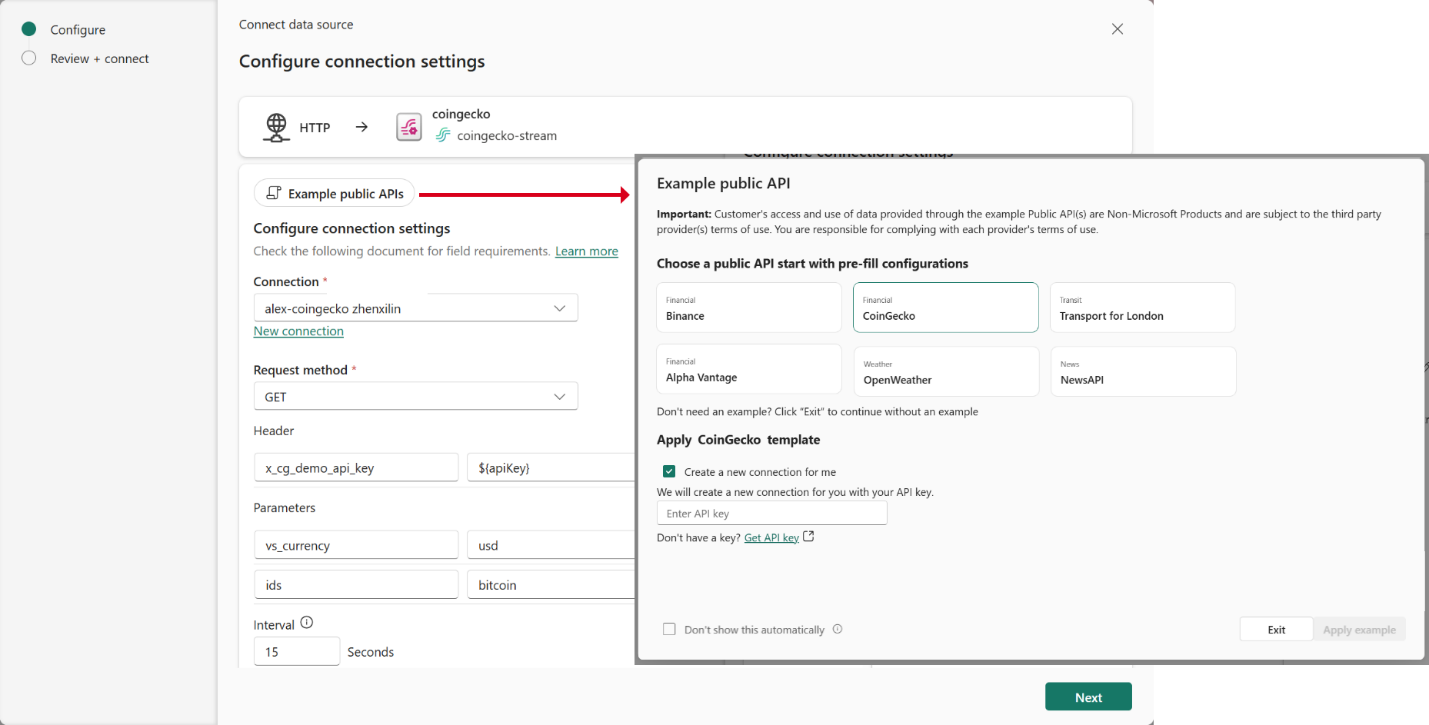Click the Interval seconds value field
The image size is (1429, 725).
[x=296, y=650]
